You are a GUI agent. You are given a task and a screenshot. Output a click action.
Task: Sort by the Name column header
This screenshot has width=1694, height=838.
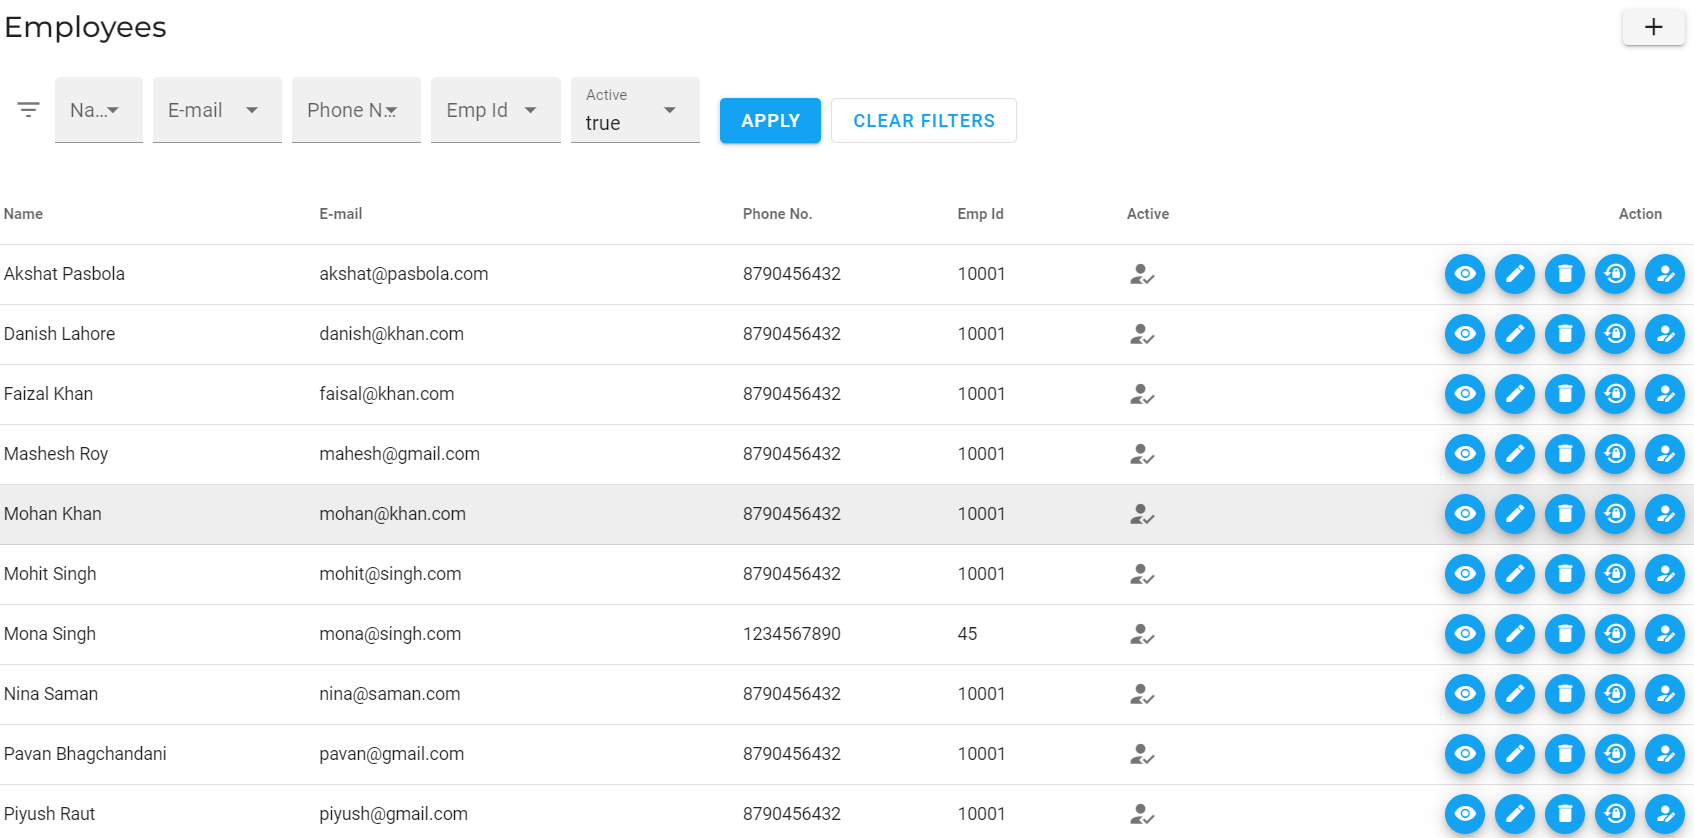pyautogui.click(x=24, y=214)
